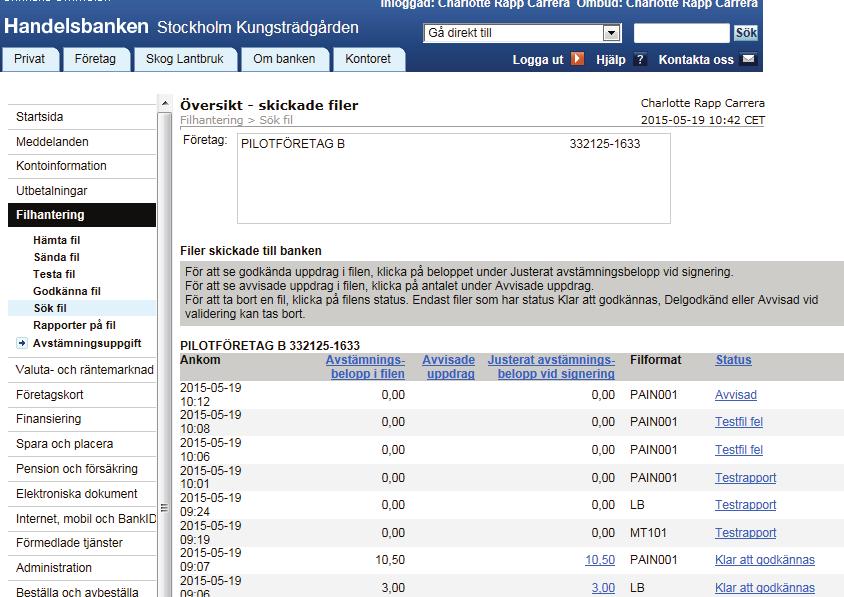Click the Avvisad status for 10:12 file
This screenshot has height=597, width=844.
[735, 395]
